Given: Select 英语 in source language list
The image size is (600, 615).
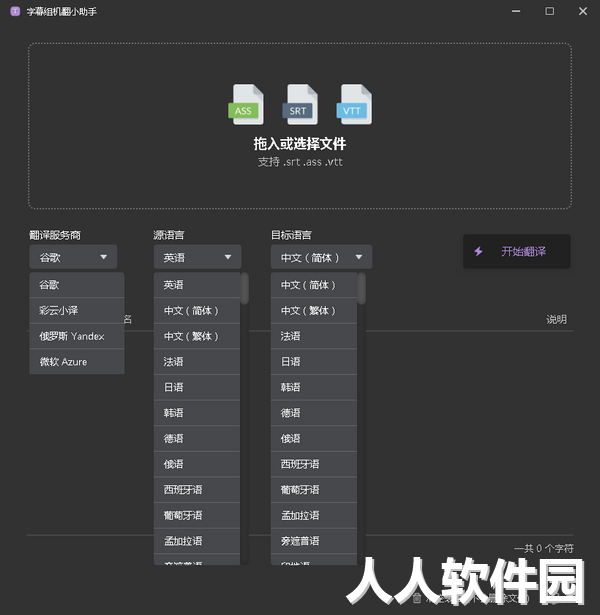Looking at the screenshot, I should coord(197,285).
